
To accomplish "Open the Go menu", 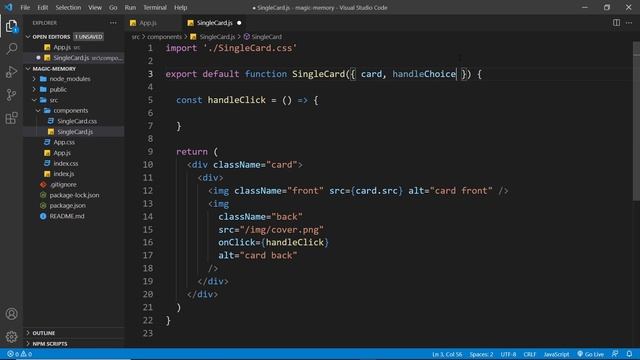I will (113, 7).
